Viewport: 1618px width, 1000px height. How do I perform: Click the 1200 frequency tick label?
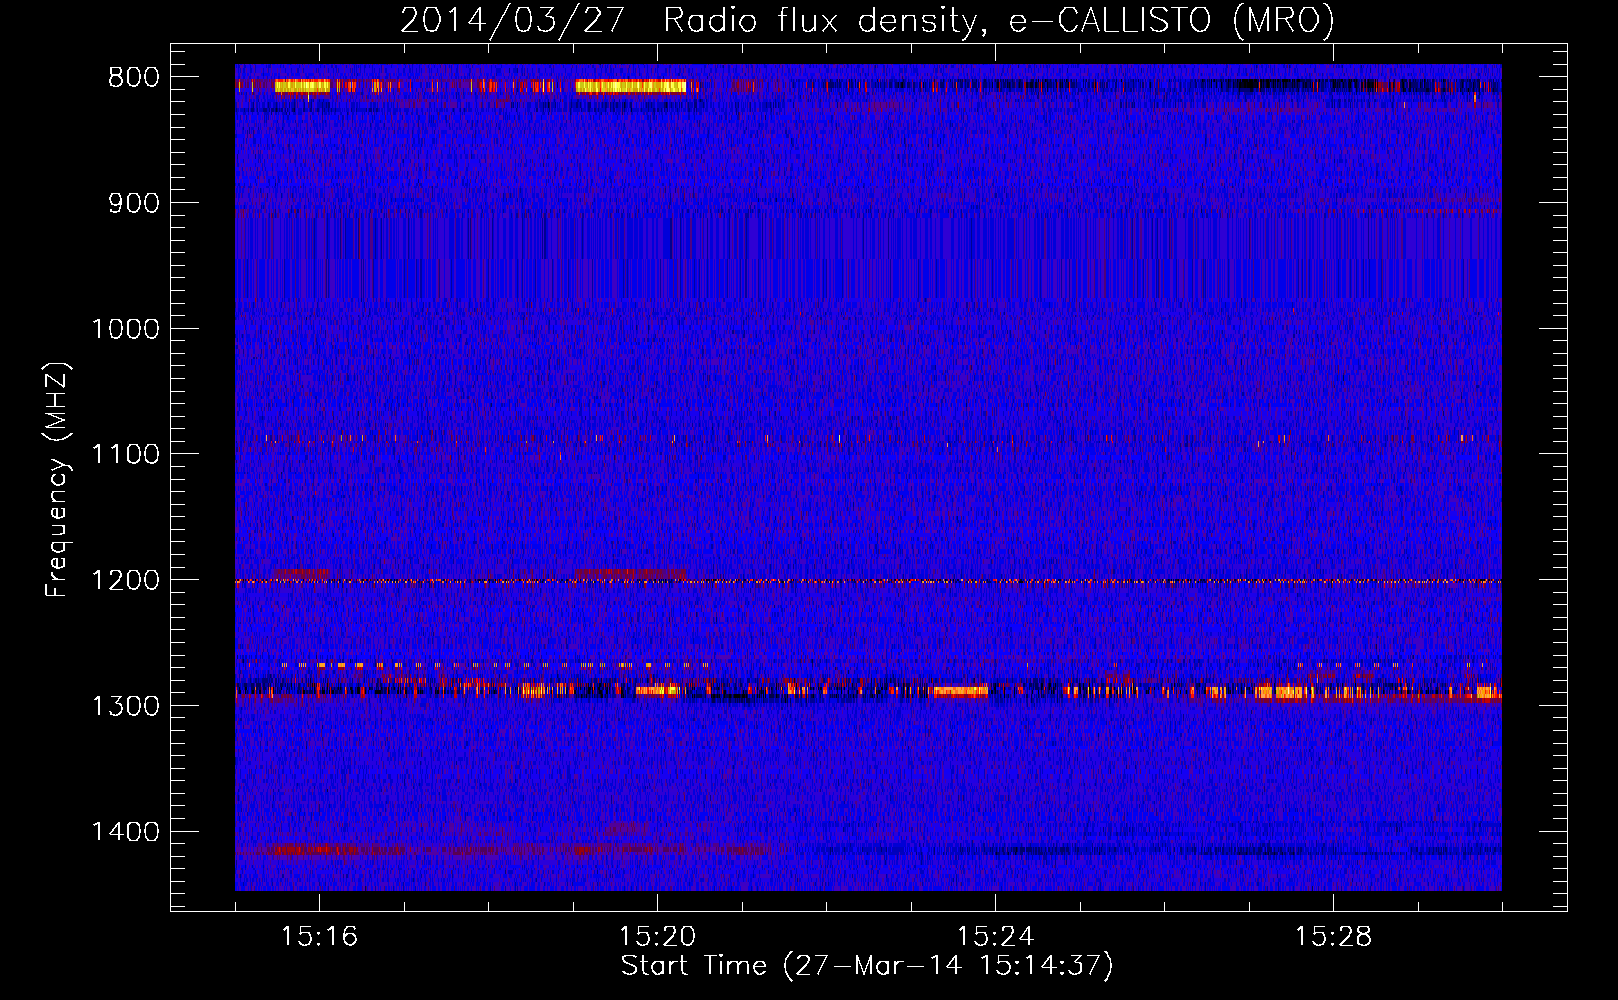[x=125, y=580]
